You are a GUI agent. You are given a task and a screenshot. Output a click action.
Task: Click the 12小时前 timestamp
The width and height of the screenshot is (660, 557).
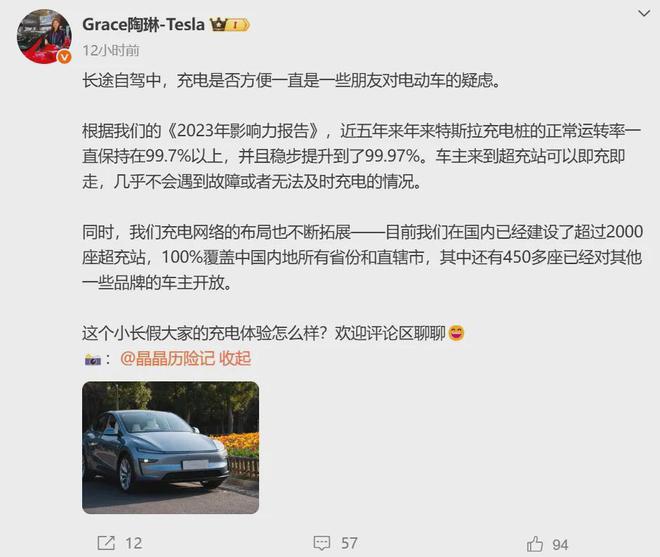(x=111, y=51)
